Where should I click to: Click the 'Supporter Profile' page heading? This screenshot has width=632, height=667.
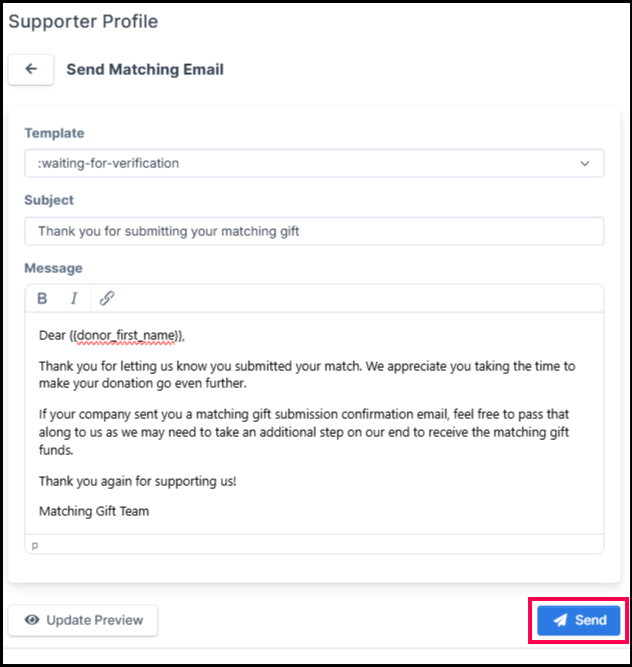tap(83, 21)
